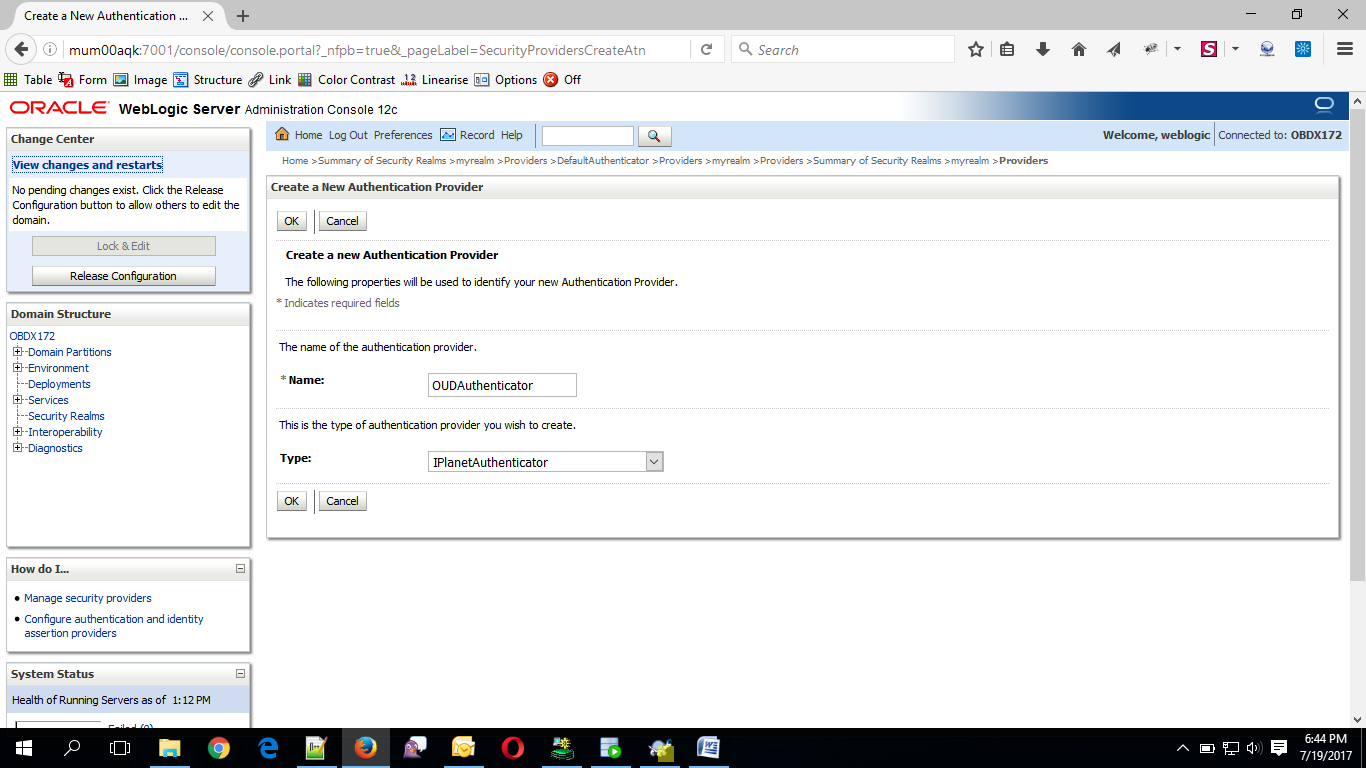Viewport: 1366px width, 768px height.
Task: Reload the page with the refresh icon
Action: 706,49
